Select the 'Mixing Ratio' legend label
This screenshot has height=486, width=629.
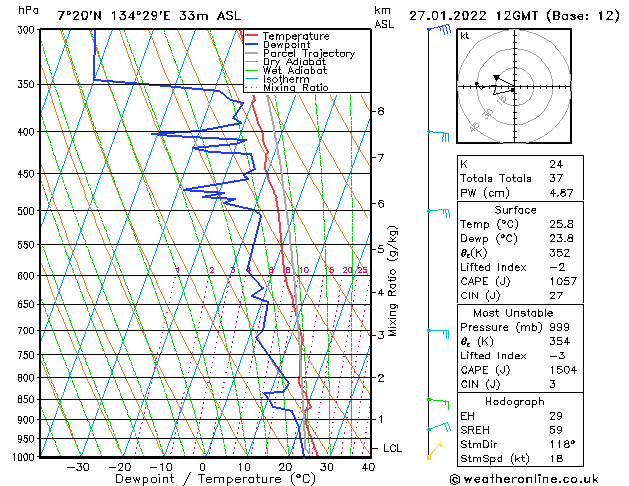point(296,87)
